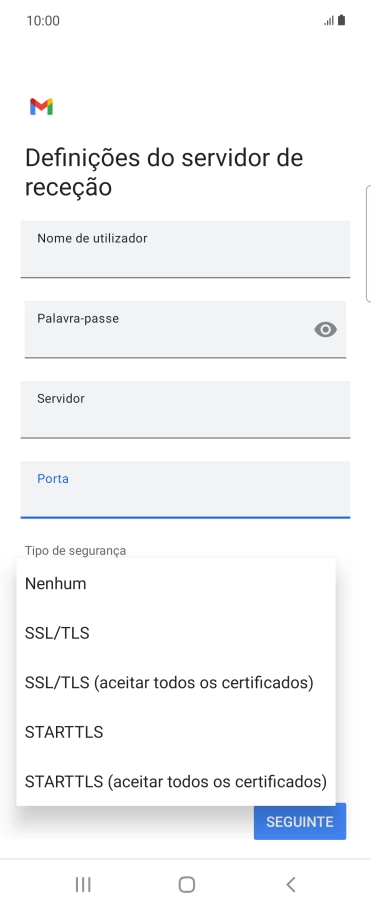Go back with the navigation arrow

291,884
